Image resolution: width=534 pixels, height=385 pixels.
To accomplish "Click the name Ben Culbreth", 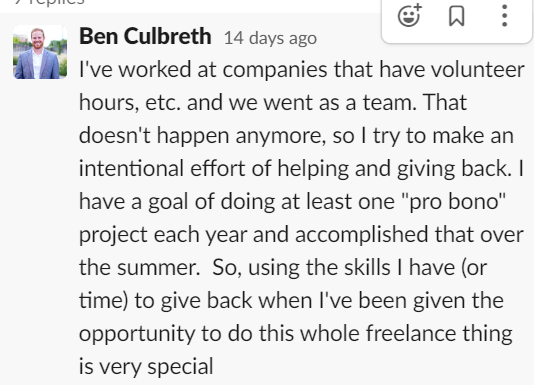I will point(145,36).
